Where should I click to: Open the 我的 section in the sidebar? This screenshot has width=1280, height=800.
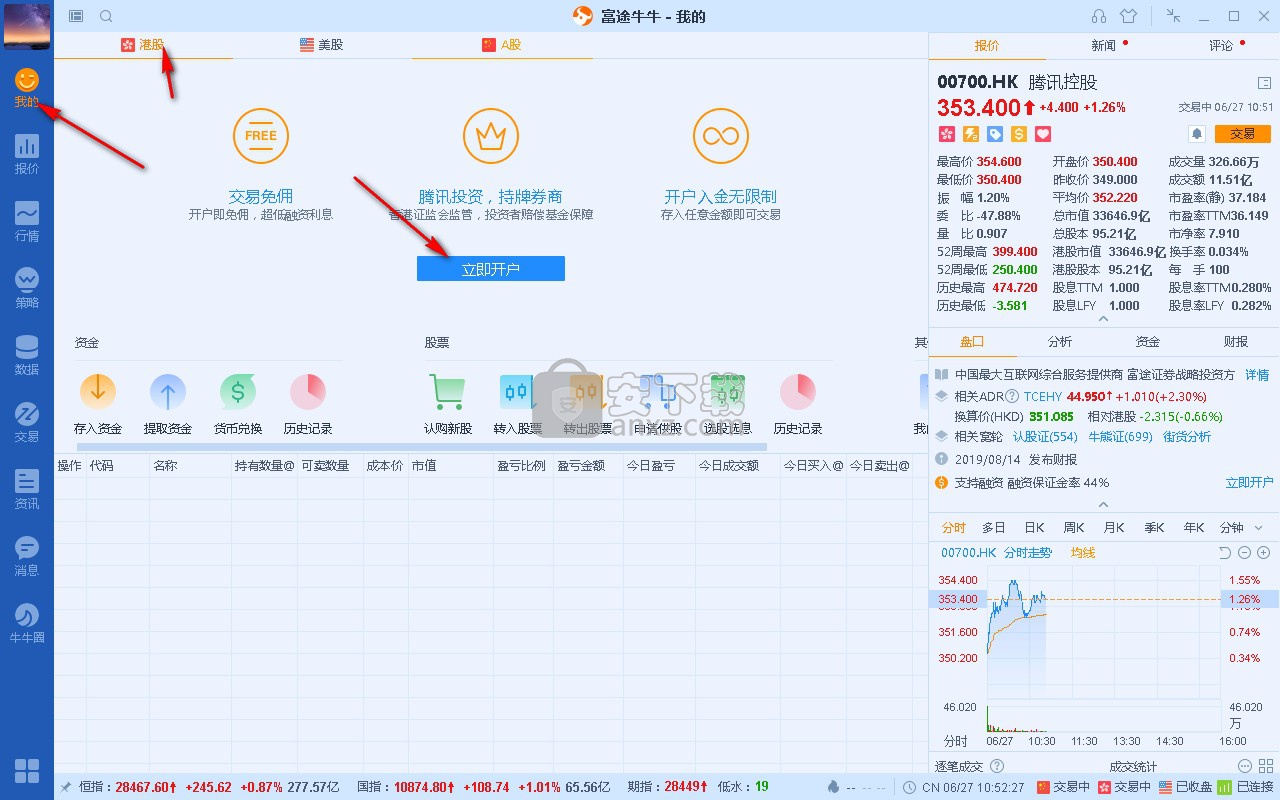pyautogui.click(x=27, y=89)
